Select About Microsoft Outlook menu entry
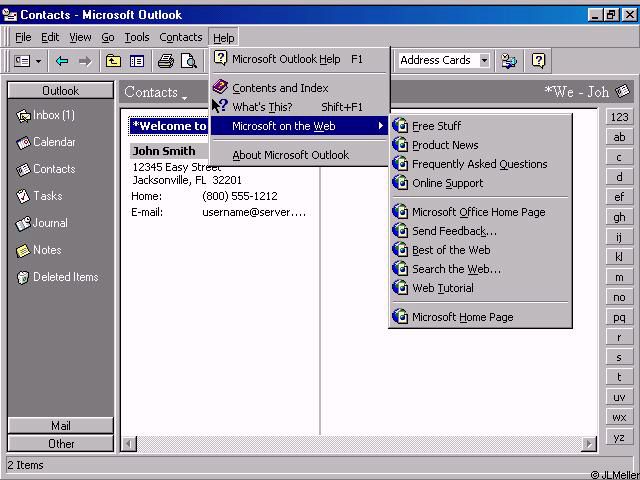The width and height of the screenshot is (640, 480). (x=290, y=155)
